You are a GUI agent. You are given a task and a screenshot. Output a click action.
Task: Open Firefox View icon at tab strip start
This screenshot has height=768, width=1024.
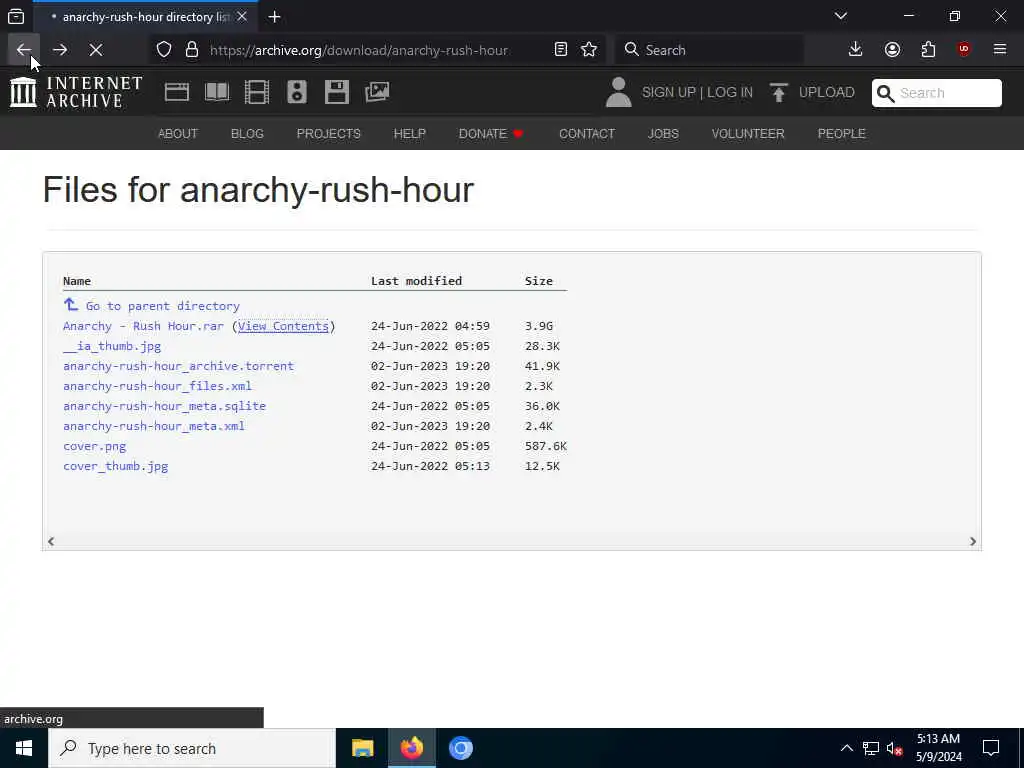tap(16, 16)
